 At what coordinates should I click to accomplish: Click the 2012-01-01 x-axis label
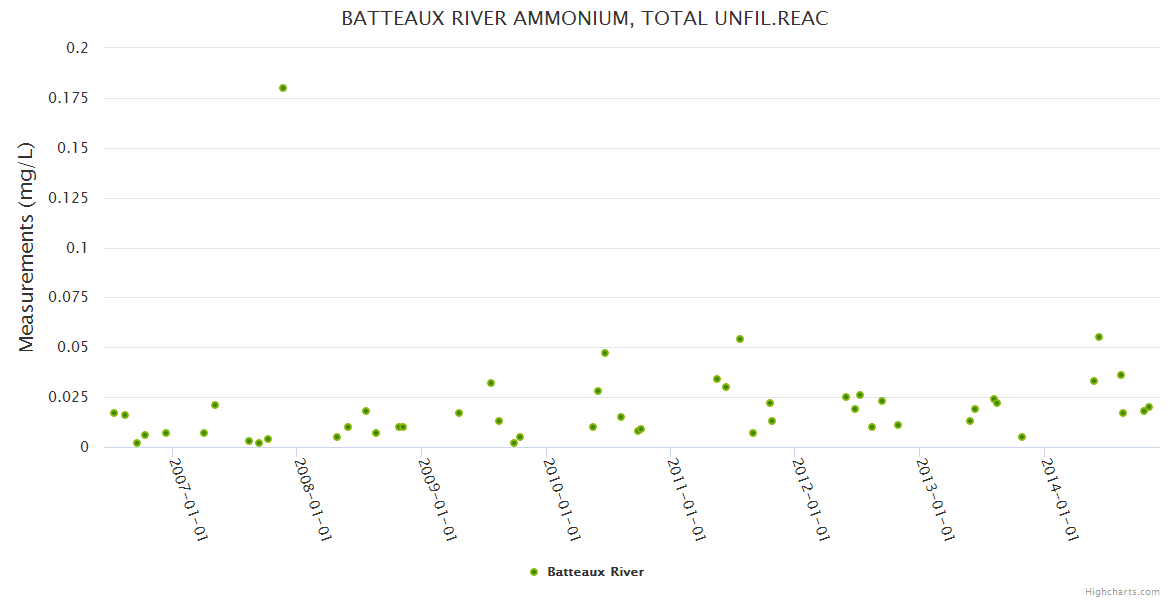(x=811, y=499)
